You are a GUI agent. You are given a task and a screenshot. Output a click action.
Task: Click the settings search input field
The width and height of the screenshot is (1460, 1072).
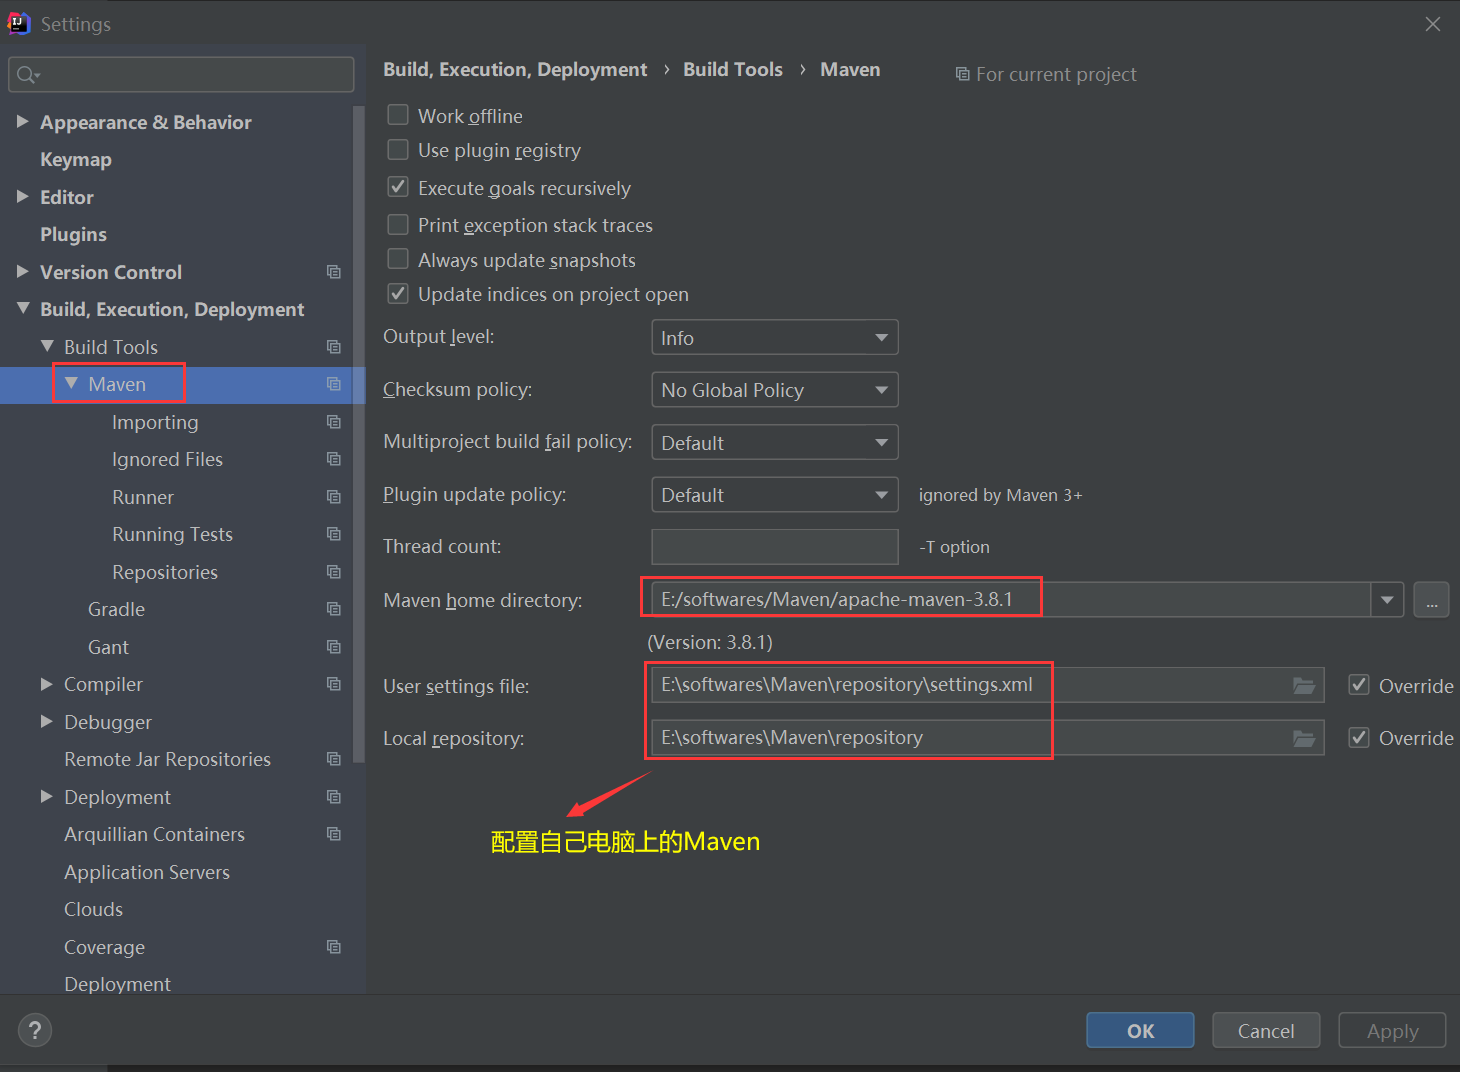(x=181, y=75)
